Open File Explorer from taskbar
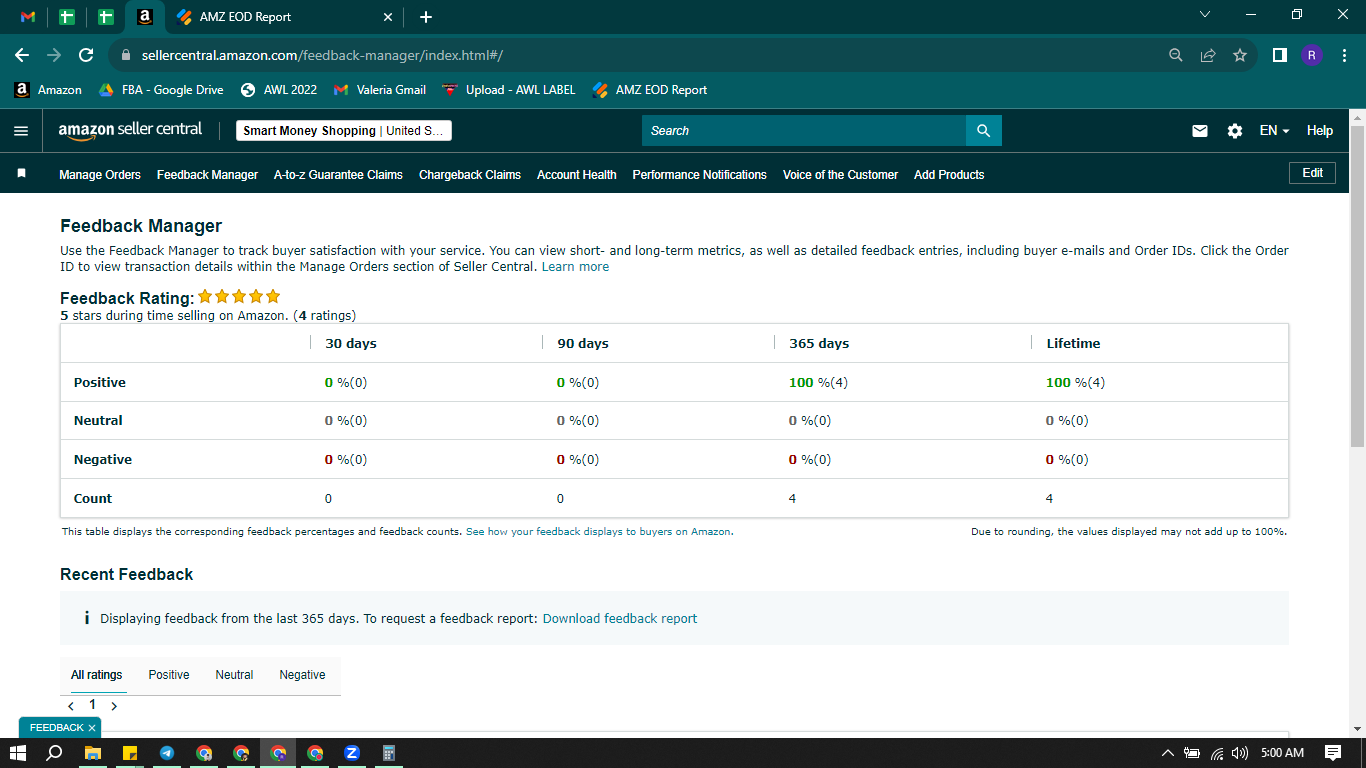This screenshot has height=768, width=1366. [92, 753]
